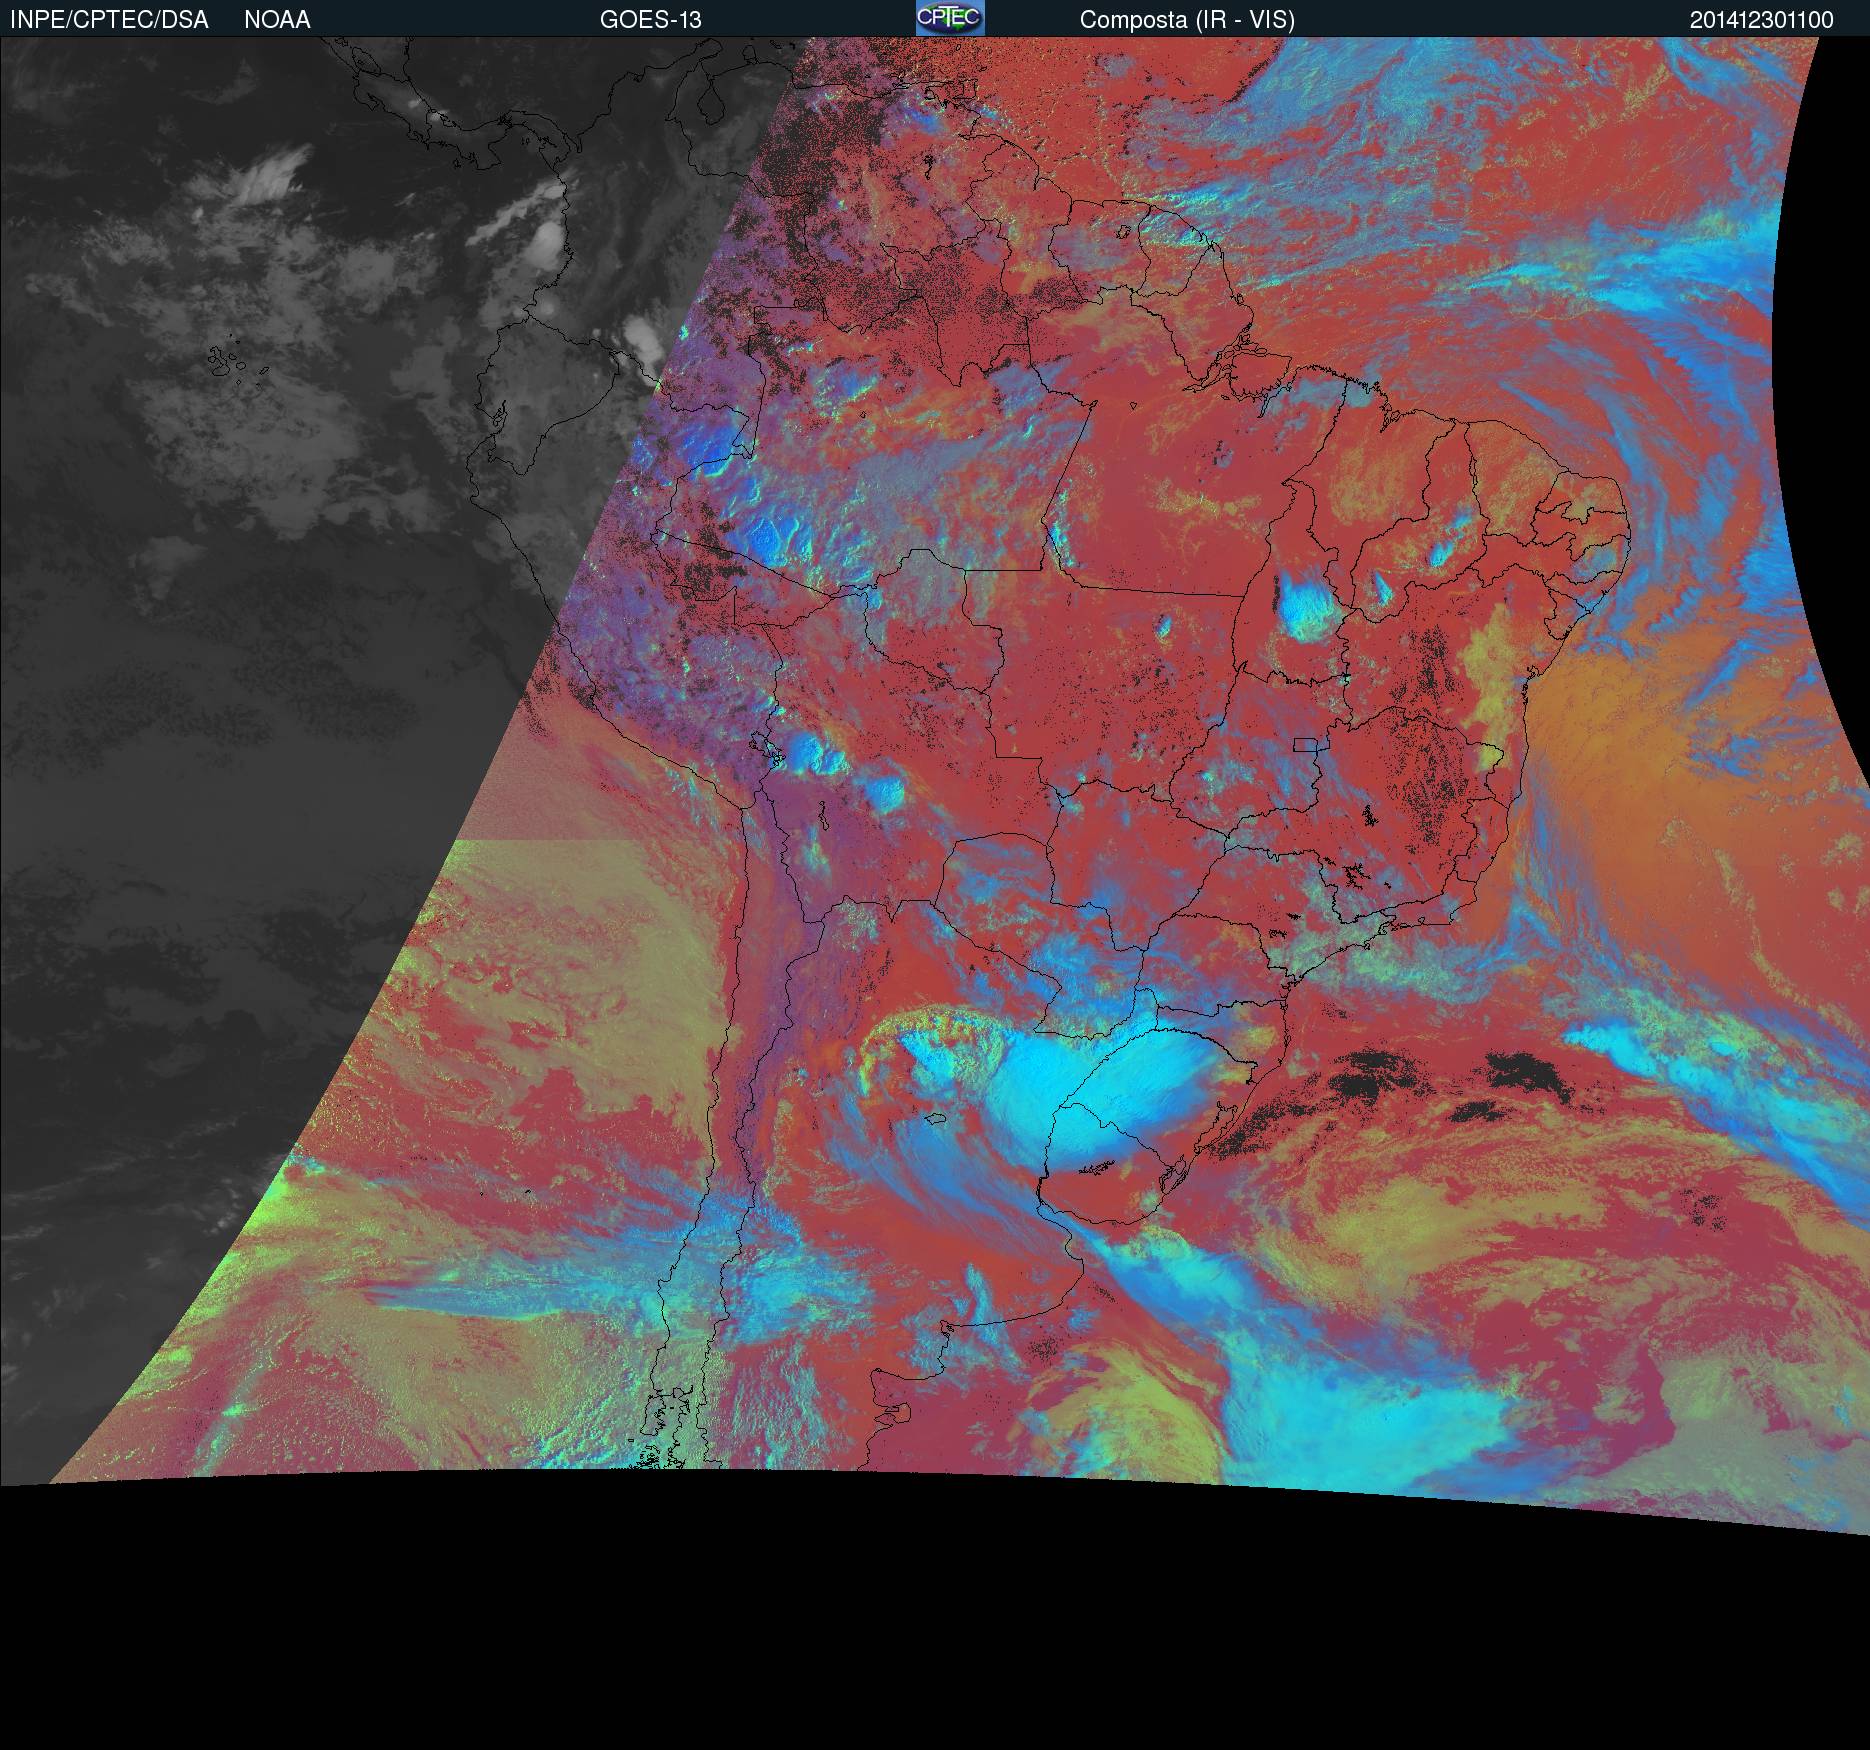Click the 201412301100 timestamp

point(1762,20)
